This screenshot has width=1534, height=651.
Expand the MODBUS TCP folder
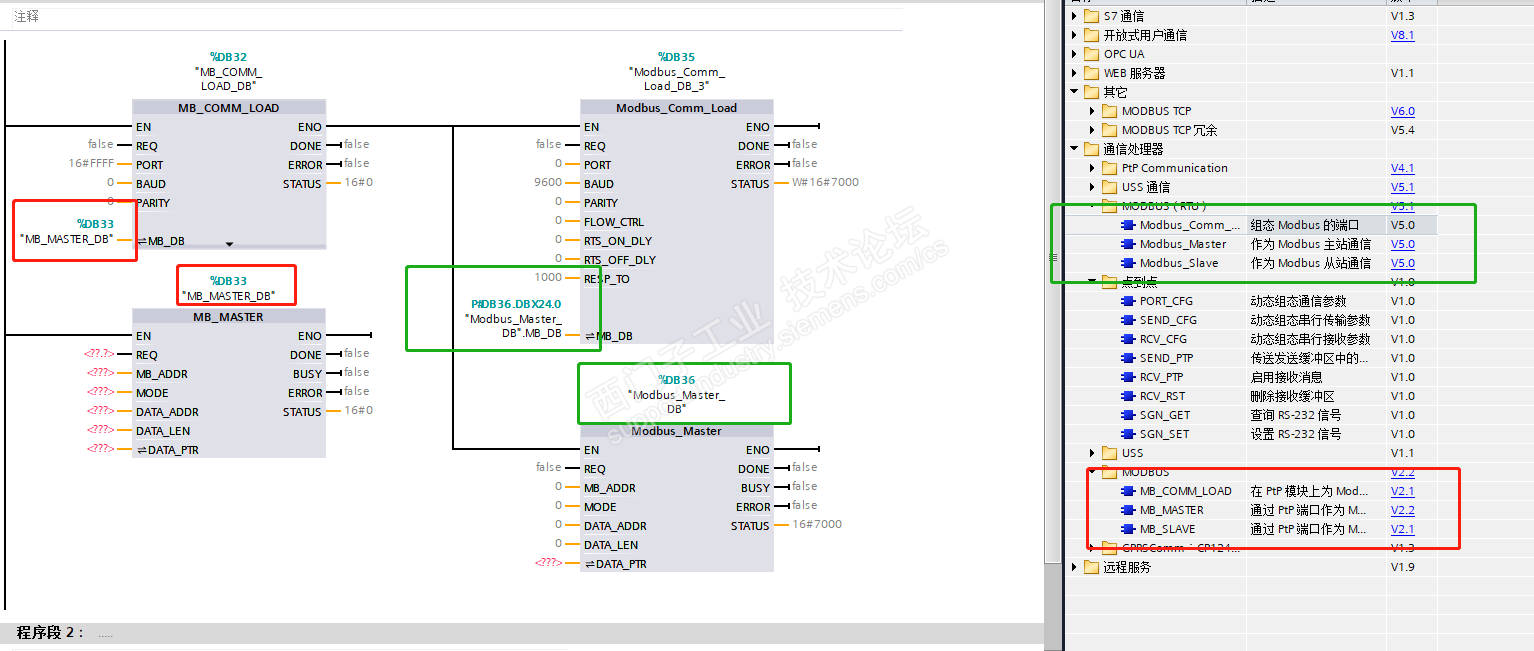click(1093, 111)
